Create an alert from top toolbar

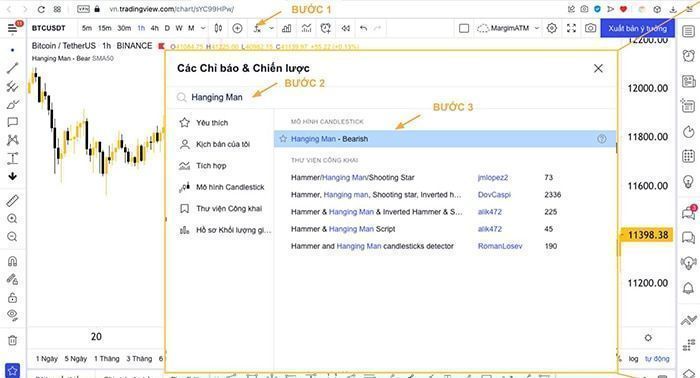(x=326, y=29)
